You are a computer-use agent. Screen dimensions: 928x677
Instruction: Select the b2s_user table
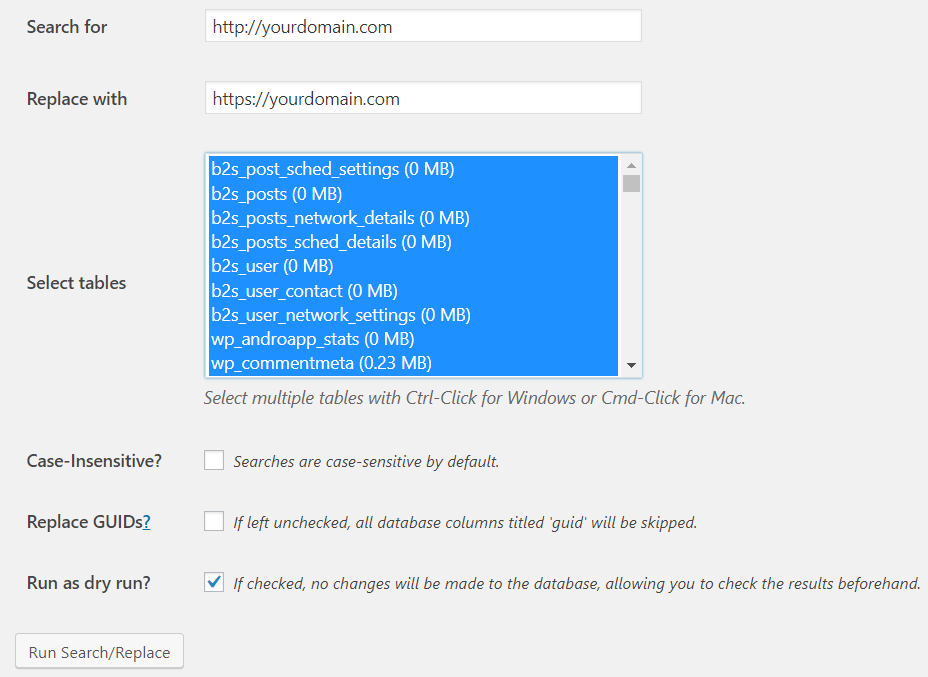pyautogui.click(x=271, y=266)
